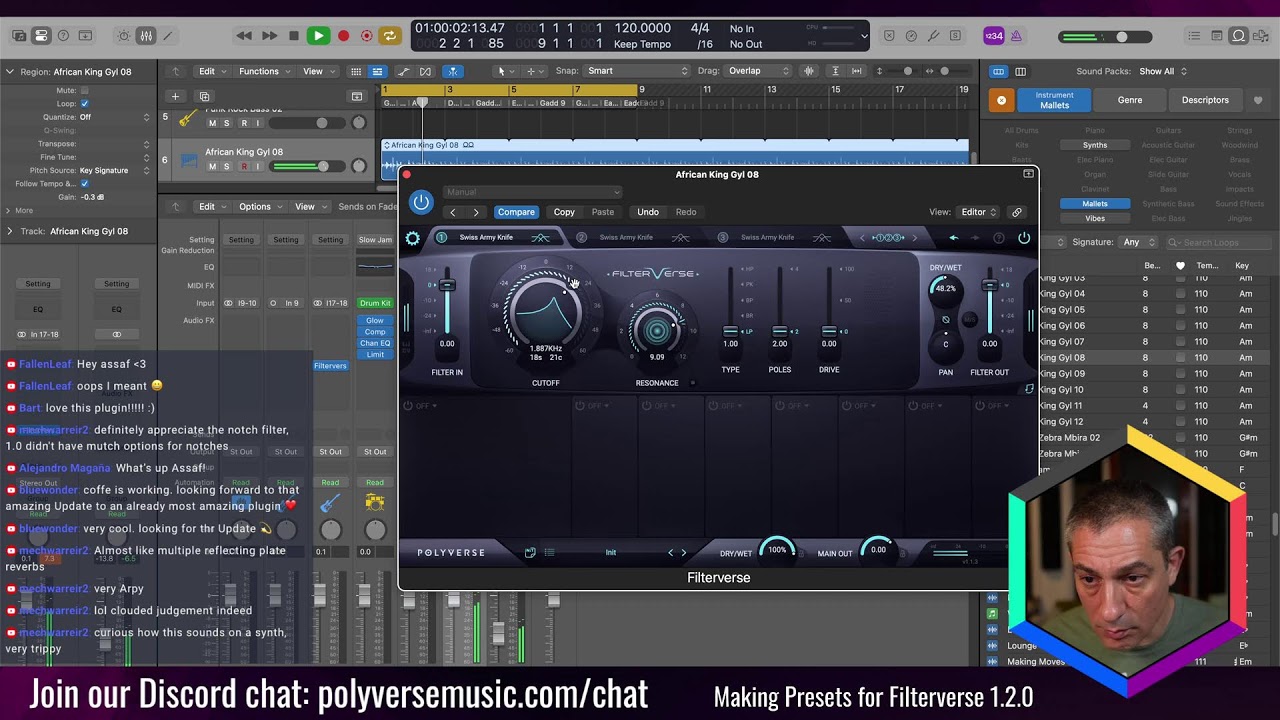Open Quick Help question mark icon
1280x720 pixels.
63,36
